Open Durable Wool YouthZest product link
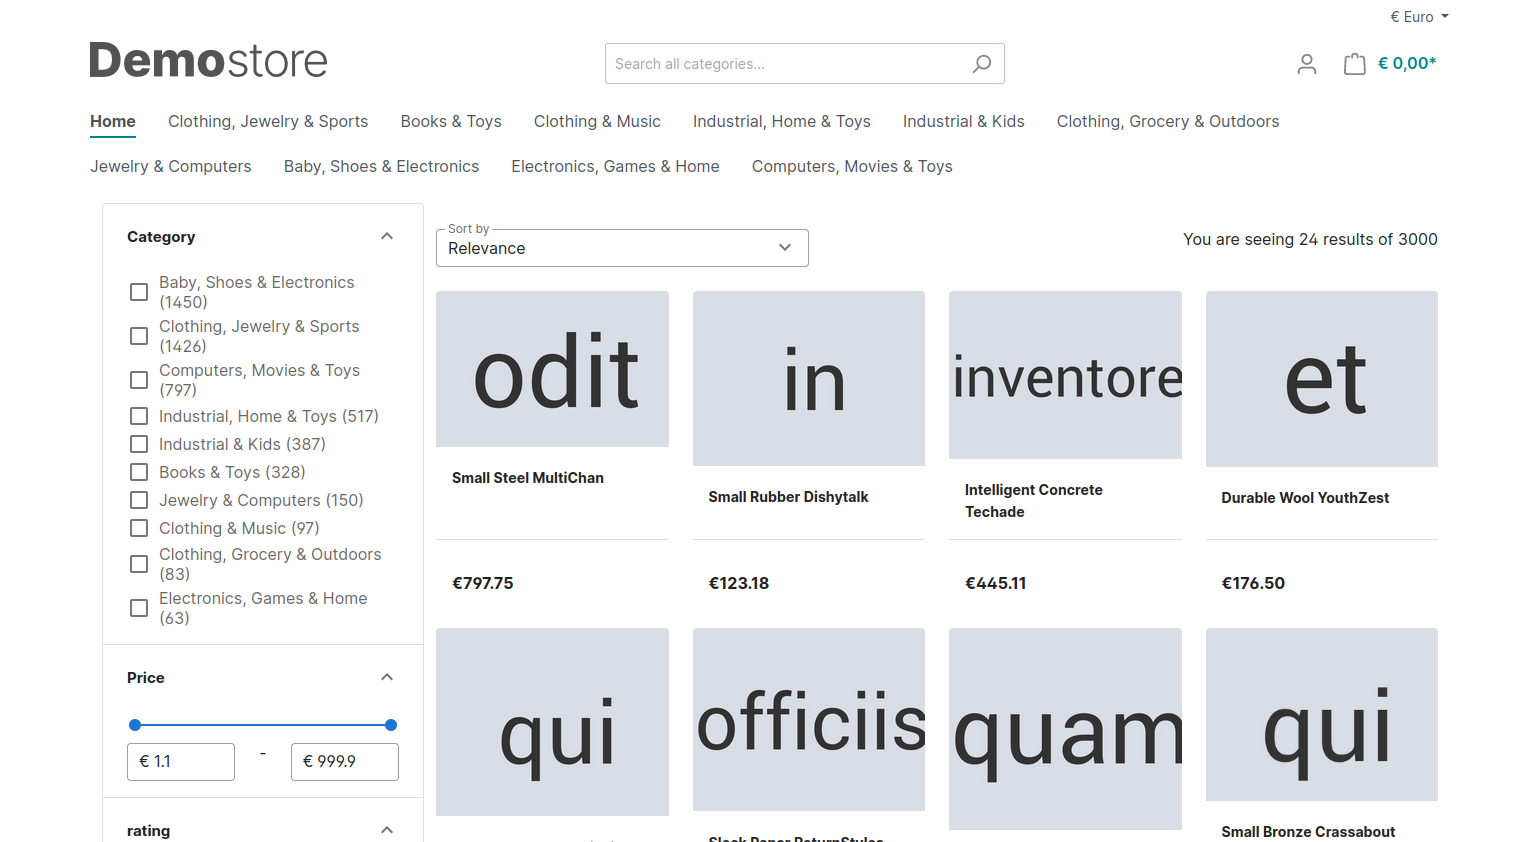This screenshot has height=842, width=1537. 1305,498
